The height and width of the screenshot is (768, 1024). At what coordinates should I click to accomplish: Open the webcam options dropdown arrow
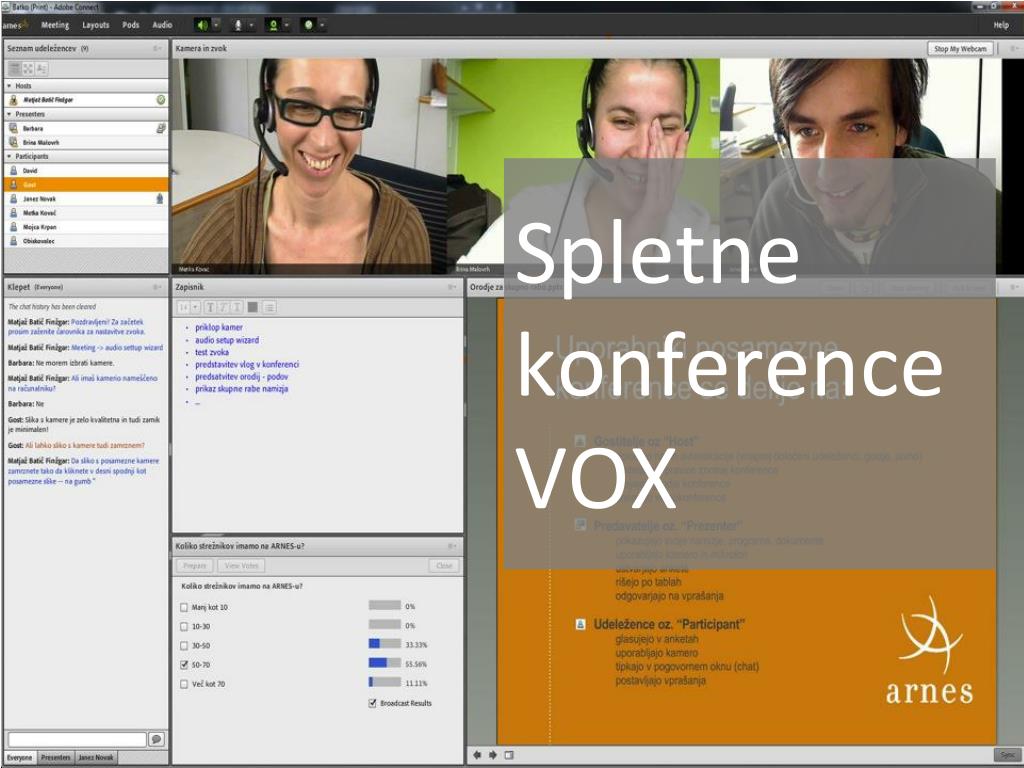coord(287,25)
